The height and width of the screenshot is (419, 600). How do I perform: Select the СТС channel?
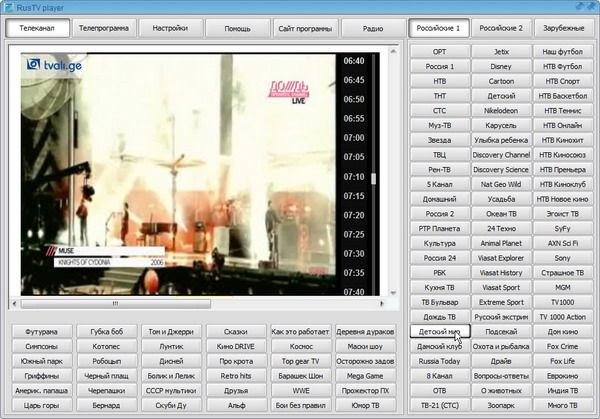(440, 111)
